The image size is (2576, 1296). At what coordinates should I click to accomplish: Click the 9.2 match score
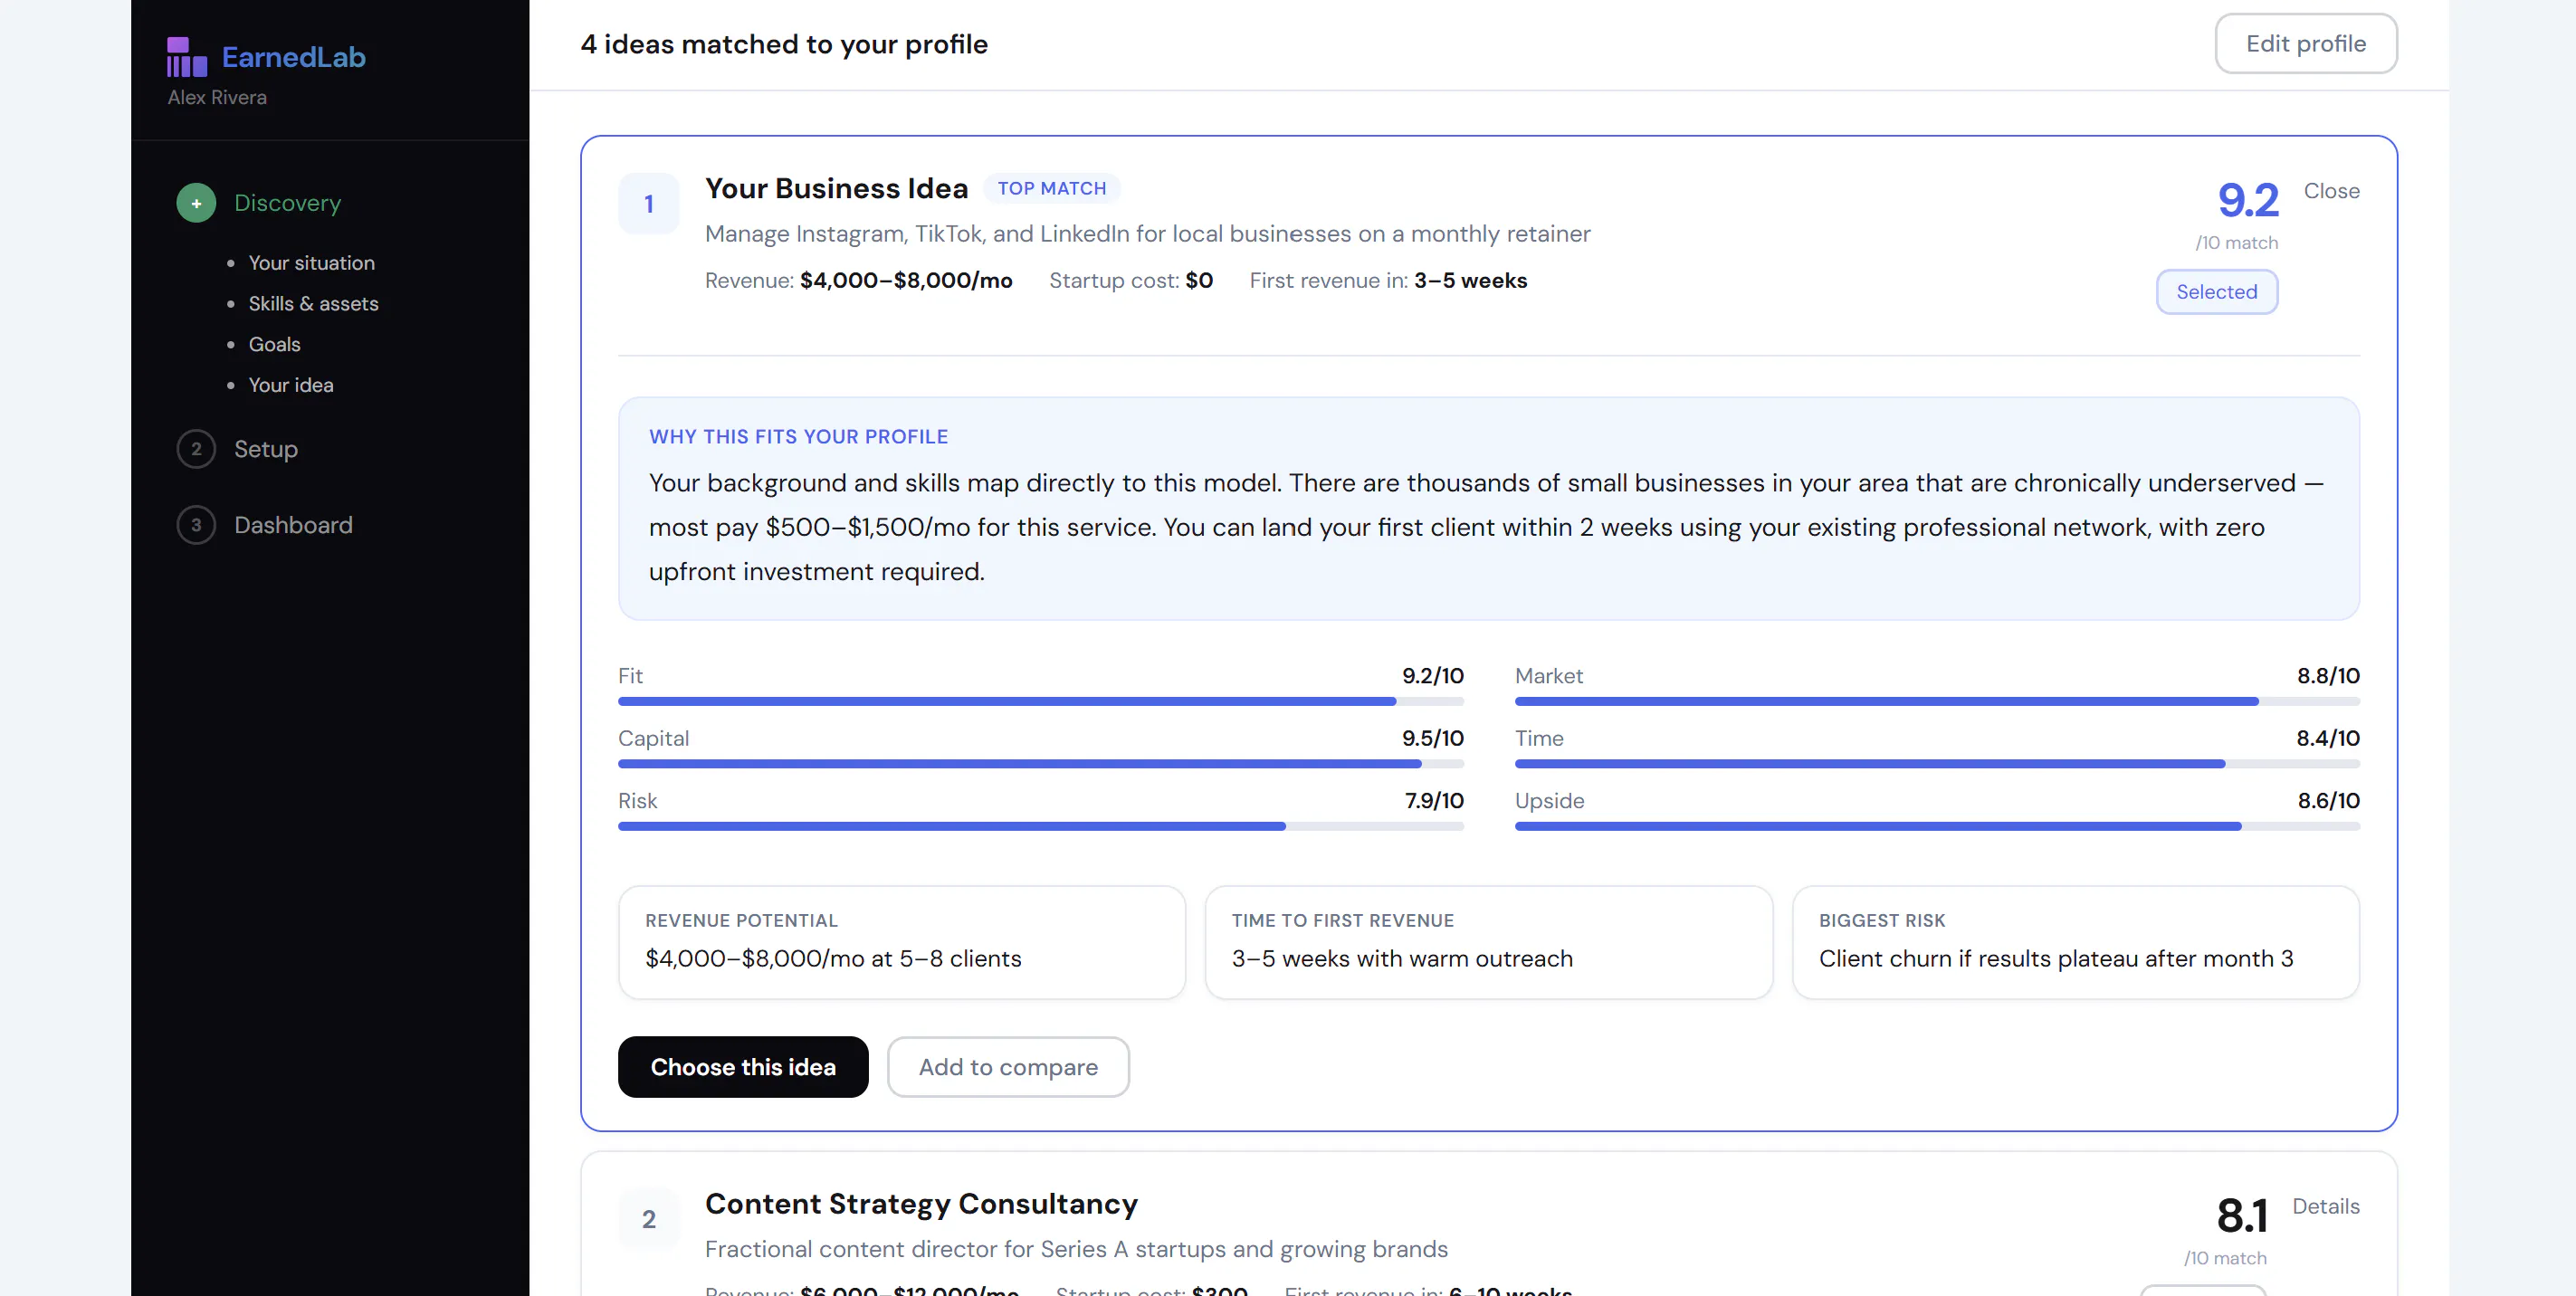2247,200
